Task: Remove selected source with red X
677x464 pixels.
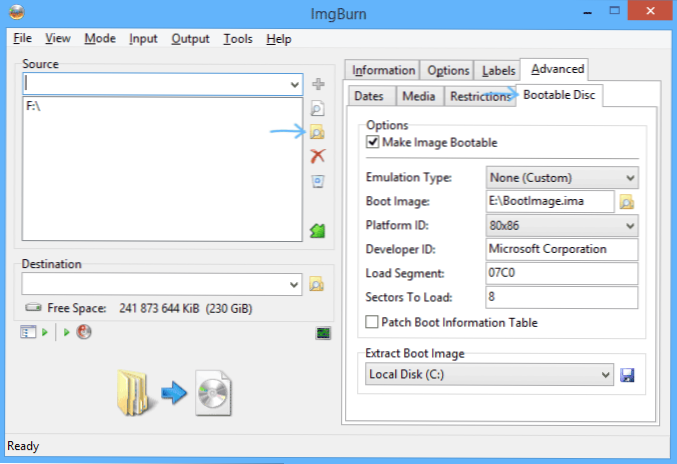Action: click(318, 156)
